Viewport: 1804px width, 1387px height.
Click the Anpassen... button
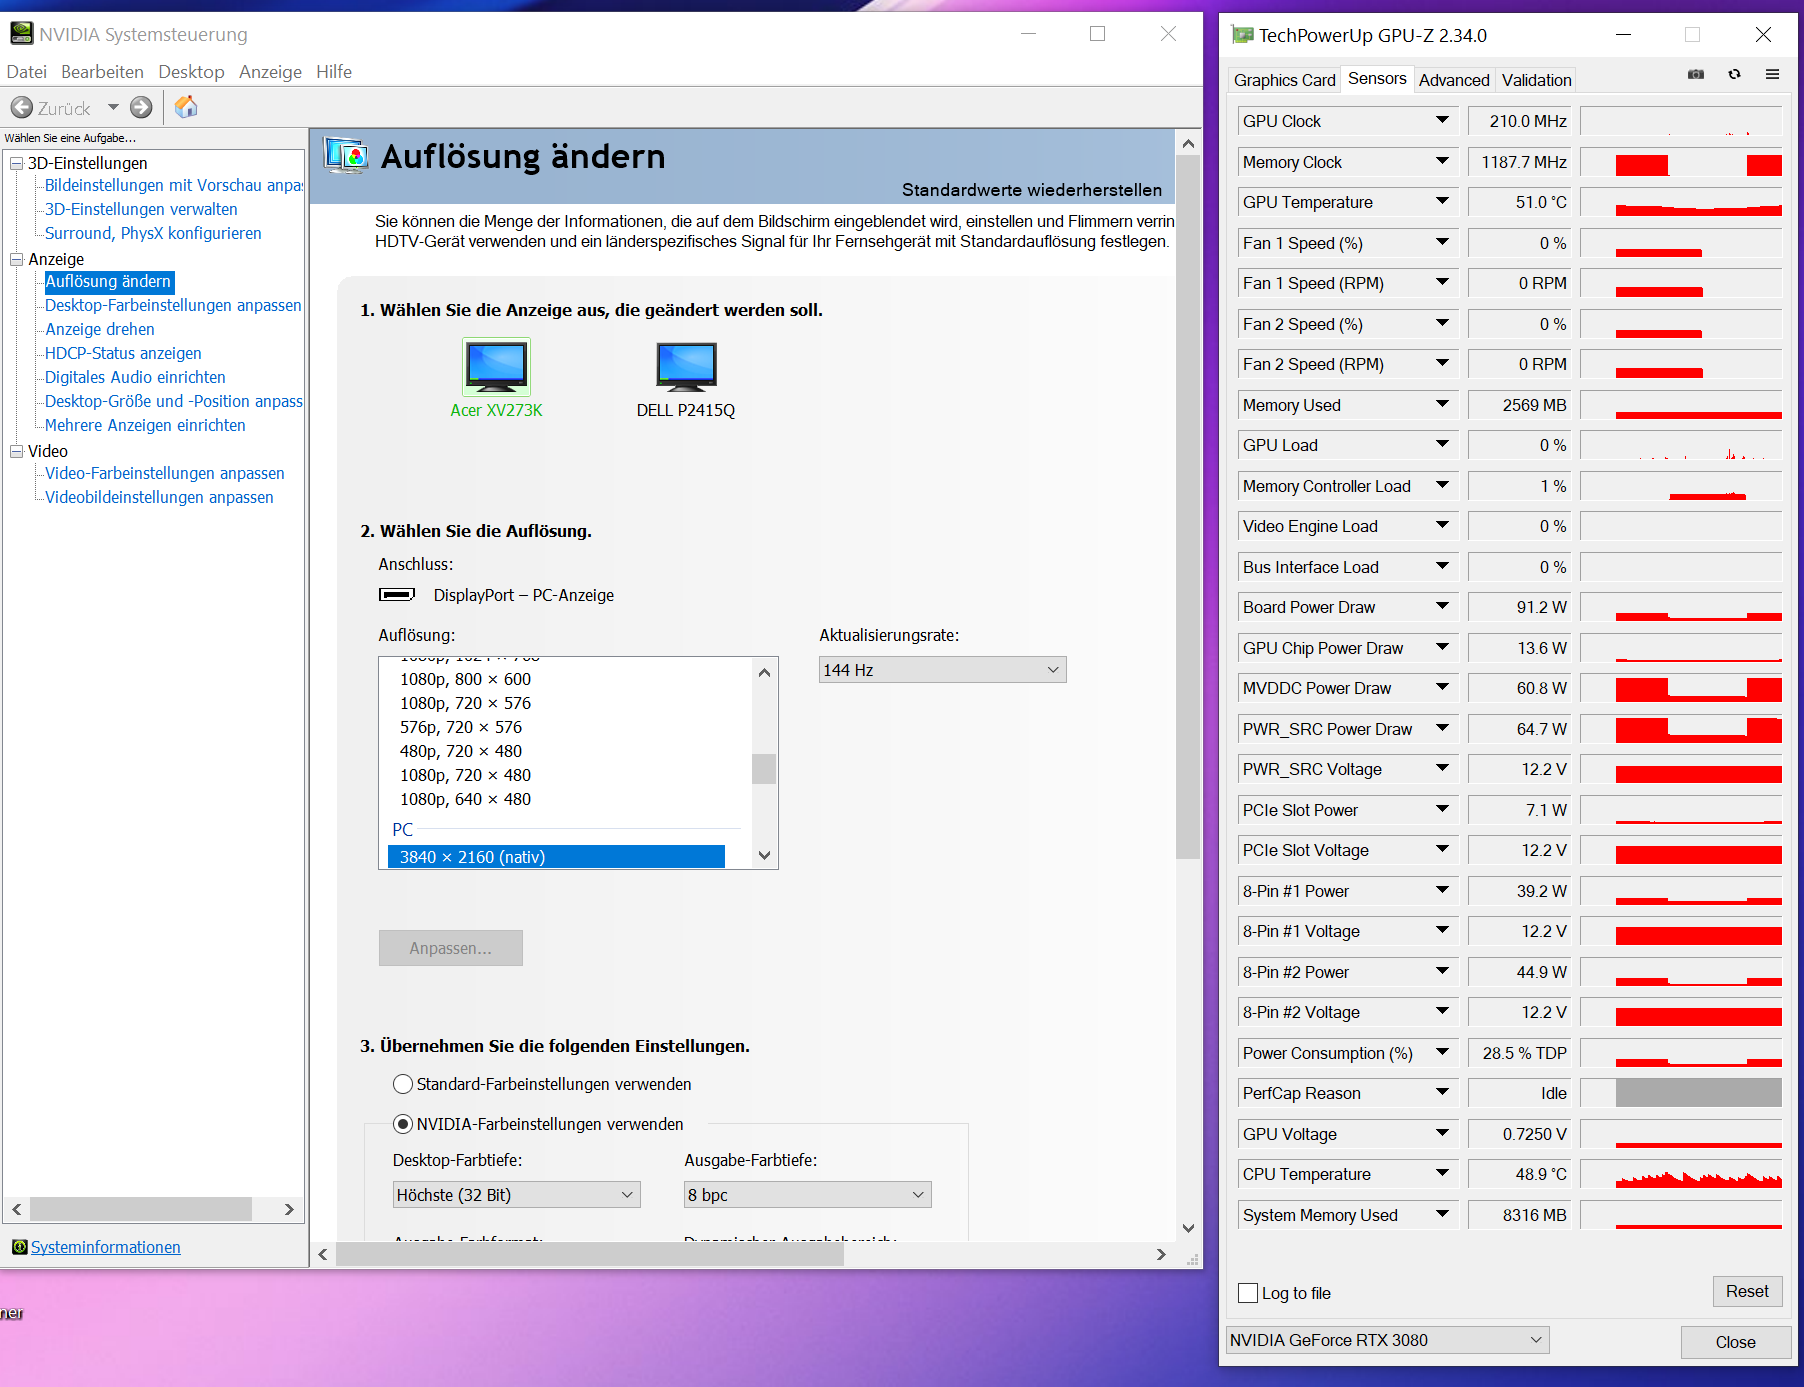coord(450,948)
